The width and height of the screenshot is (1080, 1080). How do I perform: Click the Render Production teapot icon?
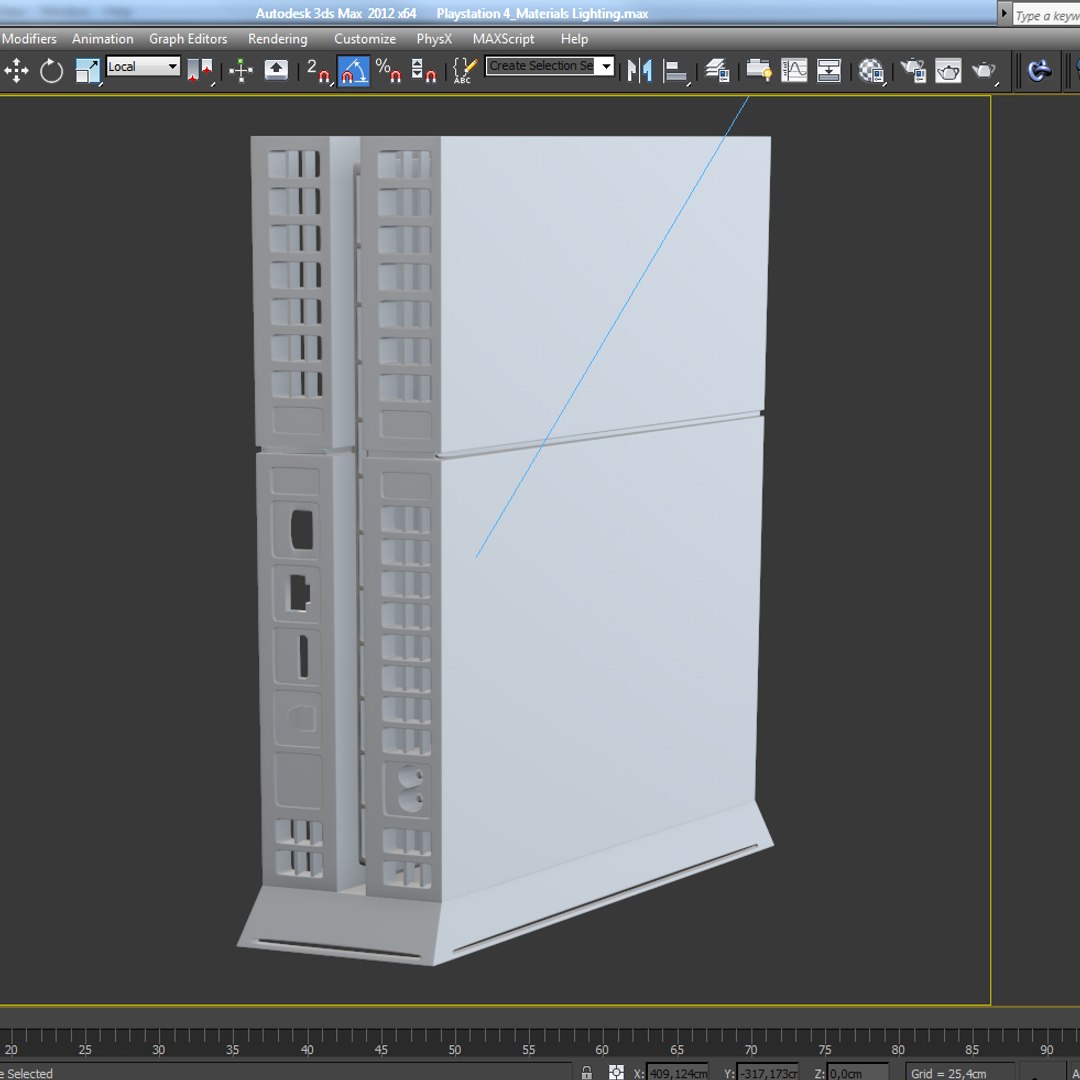984,71
